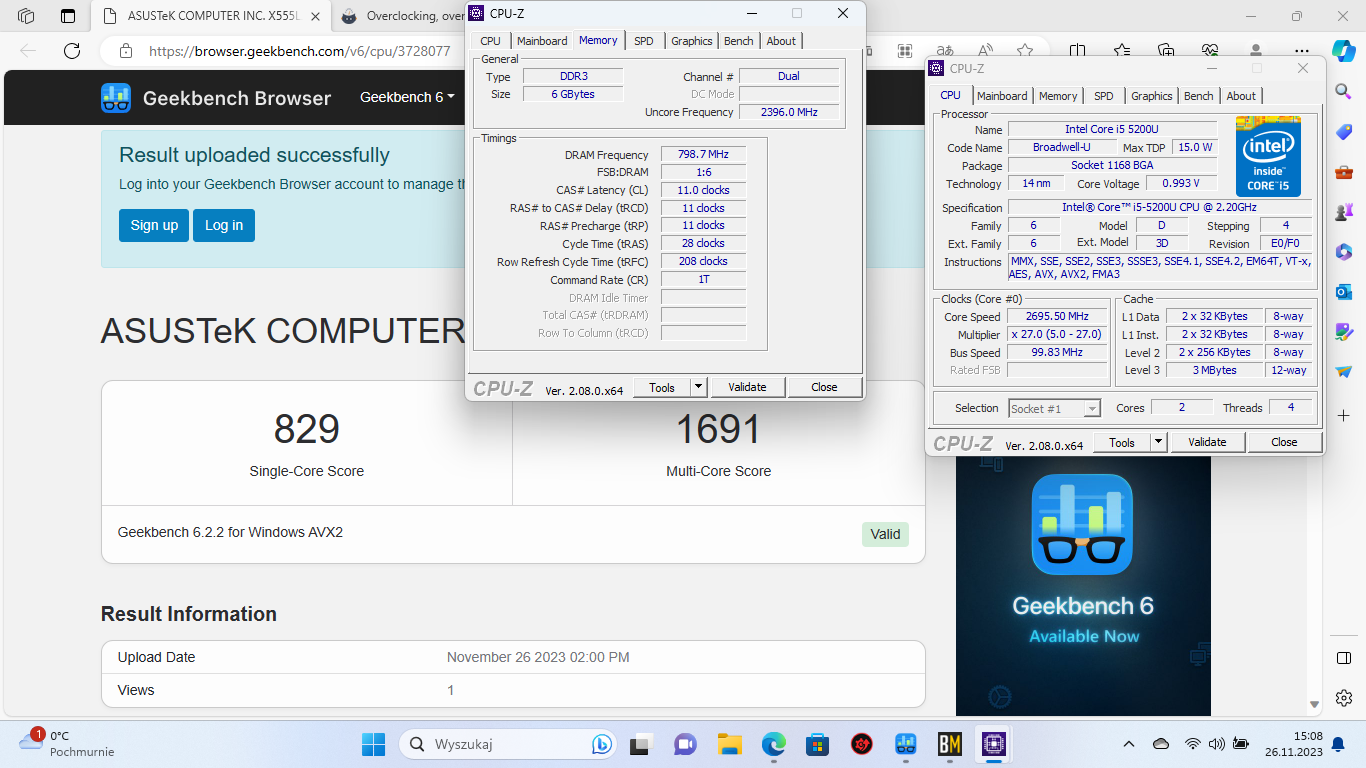Open File Explorer from taskbar
The image size is (1366, 768).
729,744
